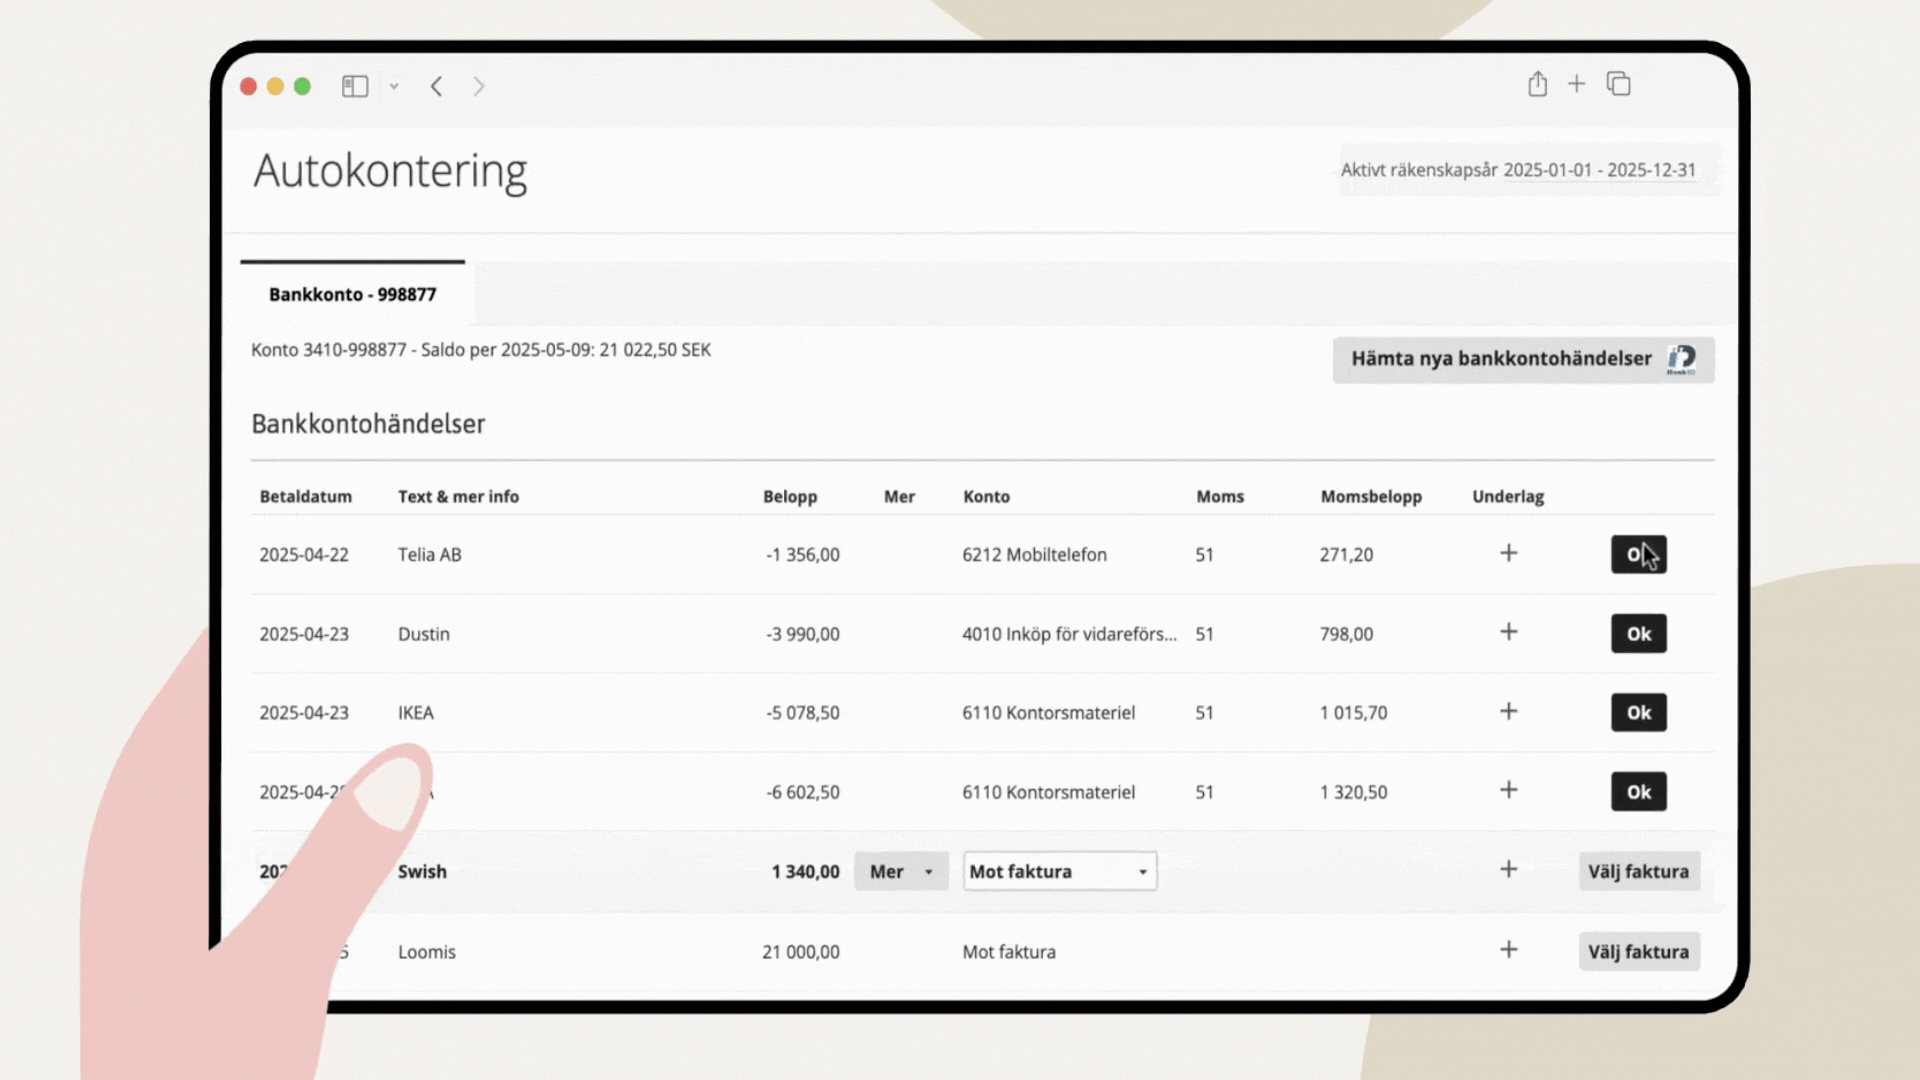The image size is (1920, 1080).
Task: Confirm Dustin transaction with Ok
Action: coord(1638,633)
